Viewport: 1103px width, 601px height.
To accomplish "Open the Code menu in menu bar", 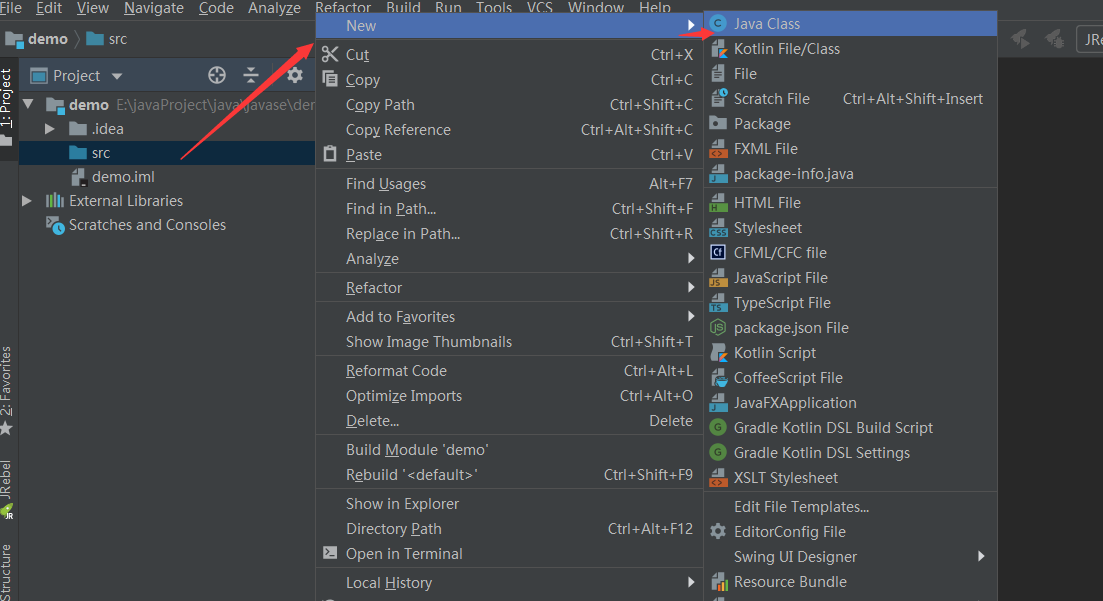I will 216,8.
